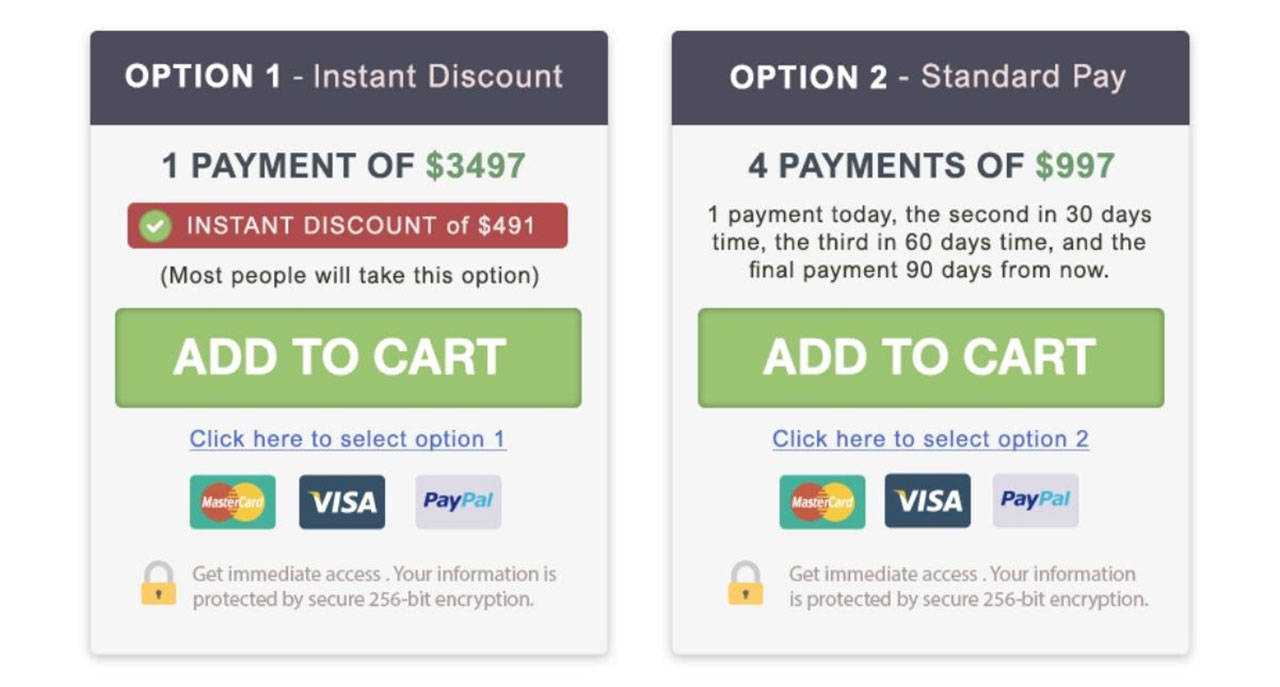Click the padlock icon in Option 1

(158, 583)
